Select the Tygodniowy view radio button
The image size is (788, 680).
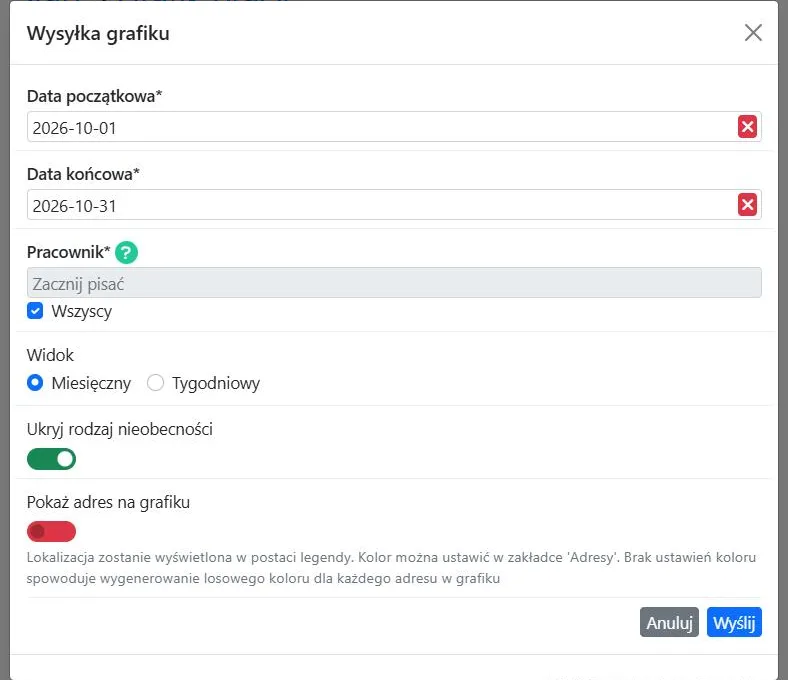pos(155,383)
